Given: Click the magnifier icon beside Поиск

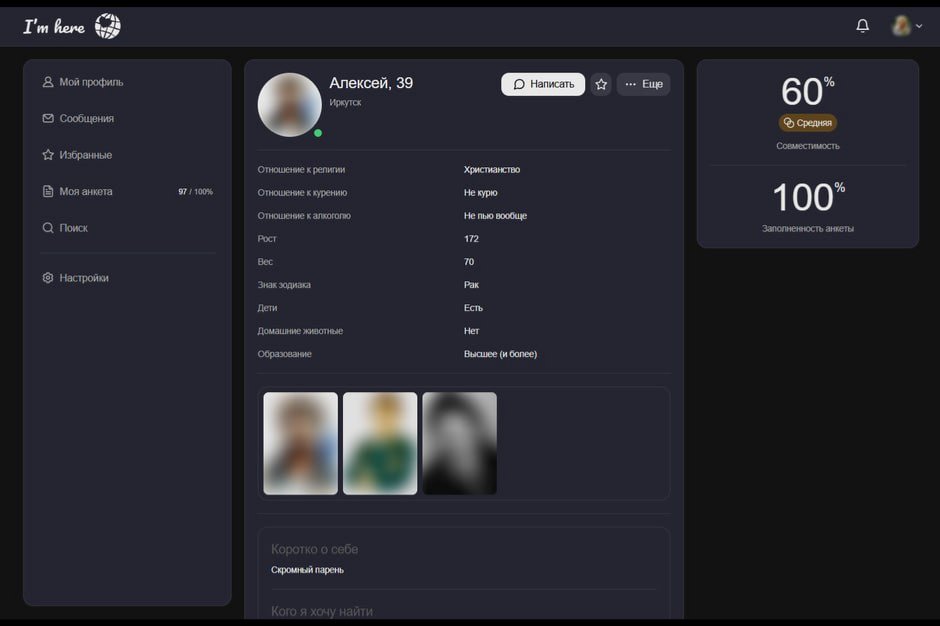Looking at the screenshot, I should pyautogui.click(x=48, y=228).
